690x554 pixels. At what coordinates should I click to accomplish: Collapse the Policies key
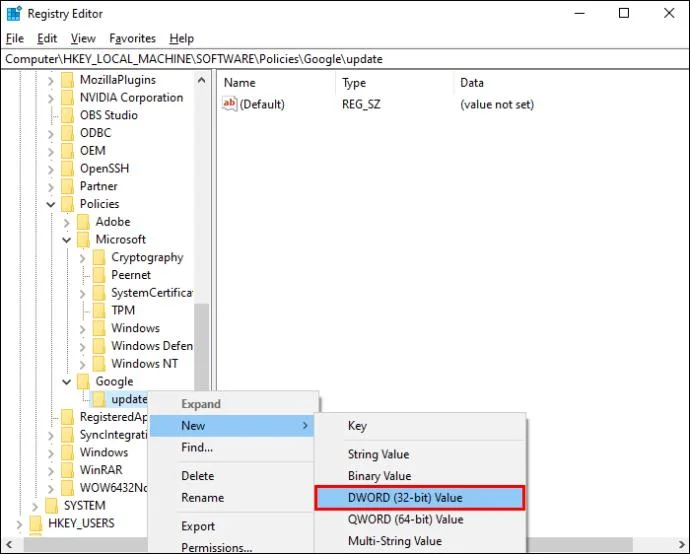(51, 204)
